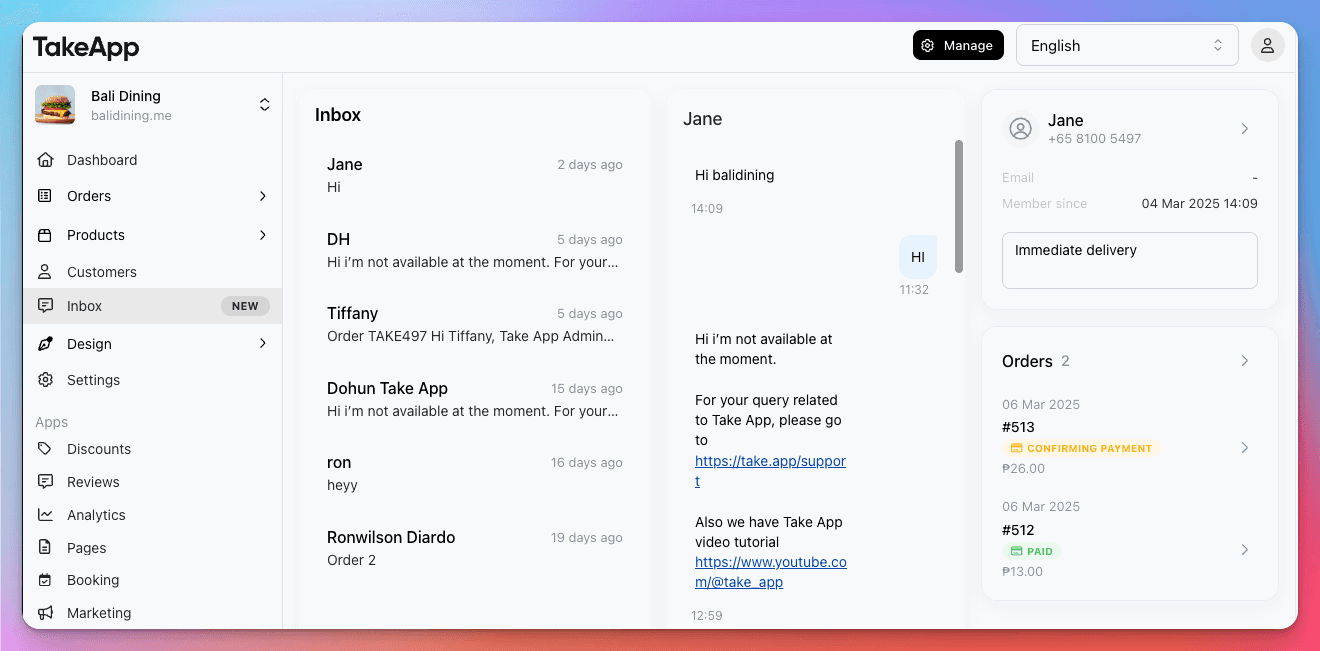Click the Hi balidining message

tap(735, 175)
